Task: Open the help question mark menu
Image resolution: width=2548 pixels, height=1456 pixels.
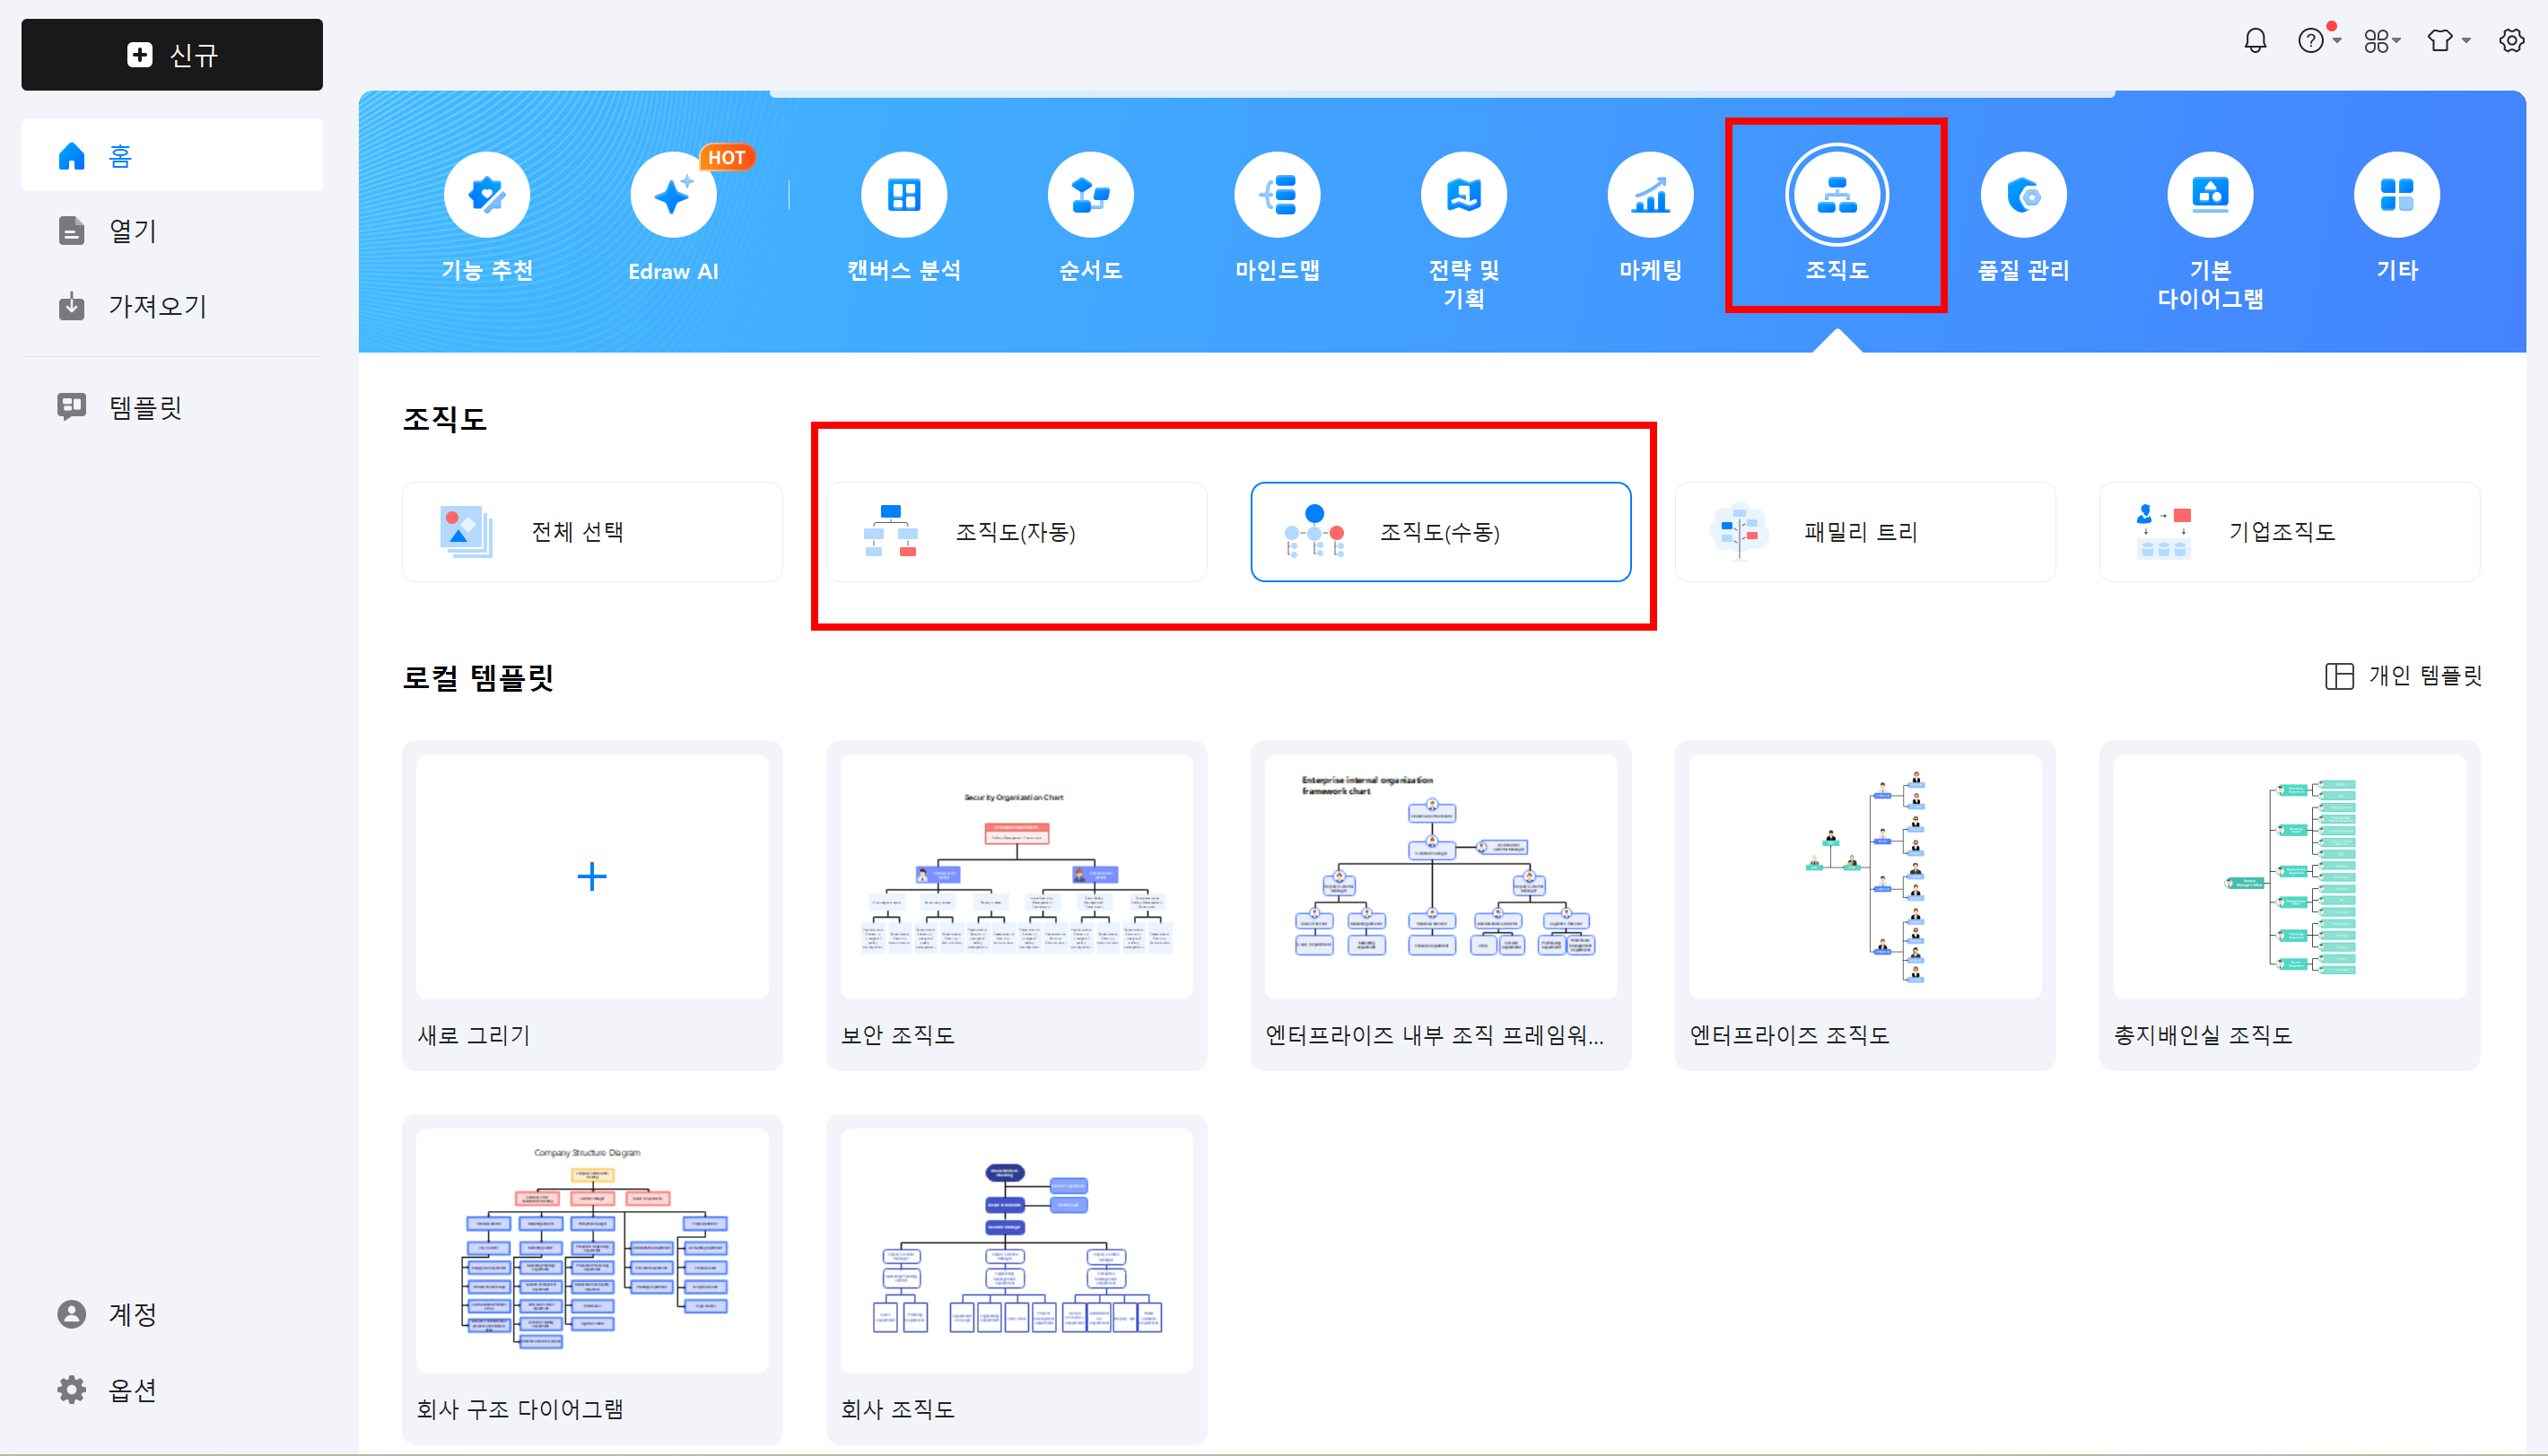Action: click(2318, 41)
